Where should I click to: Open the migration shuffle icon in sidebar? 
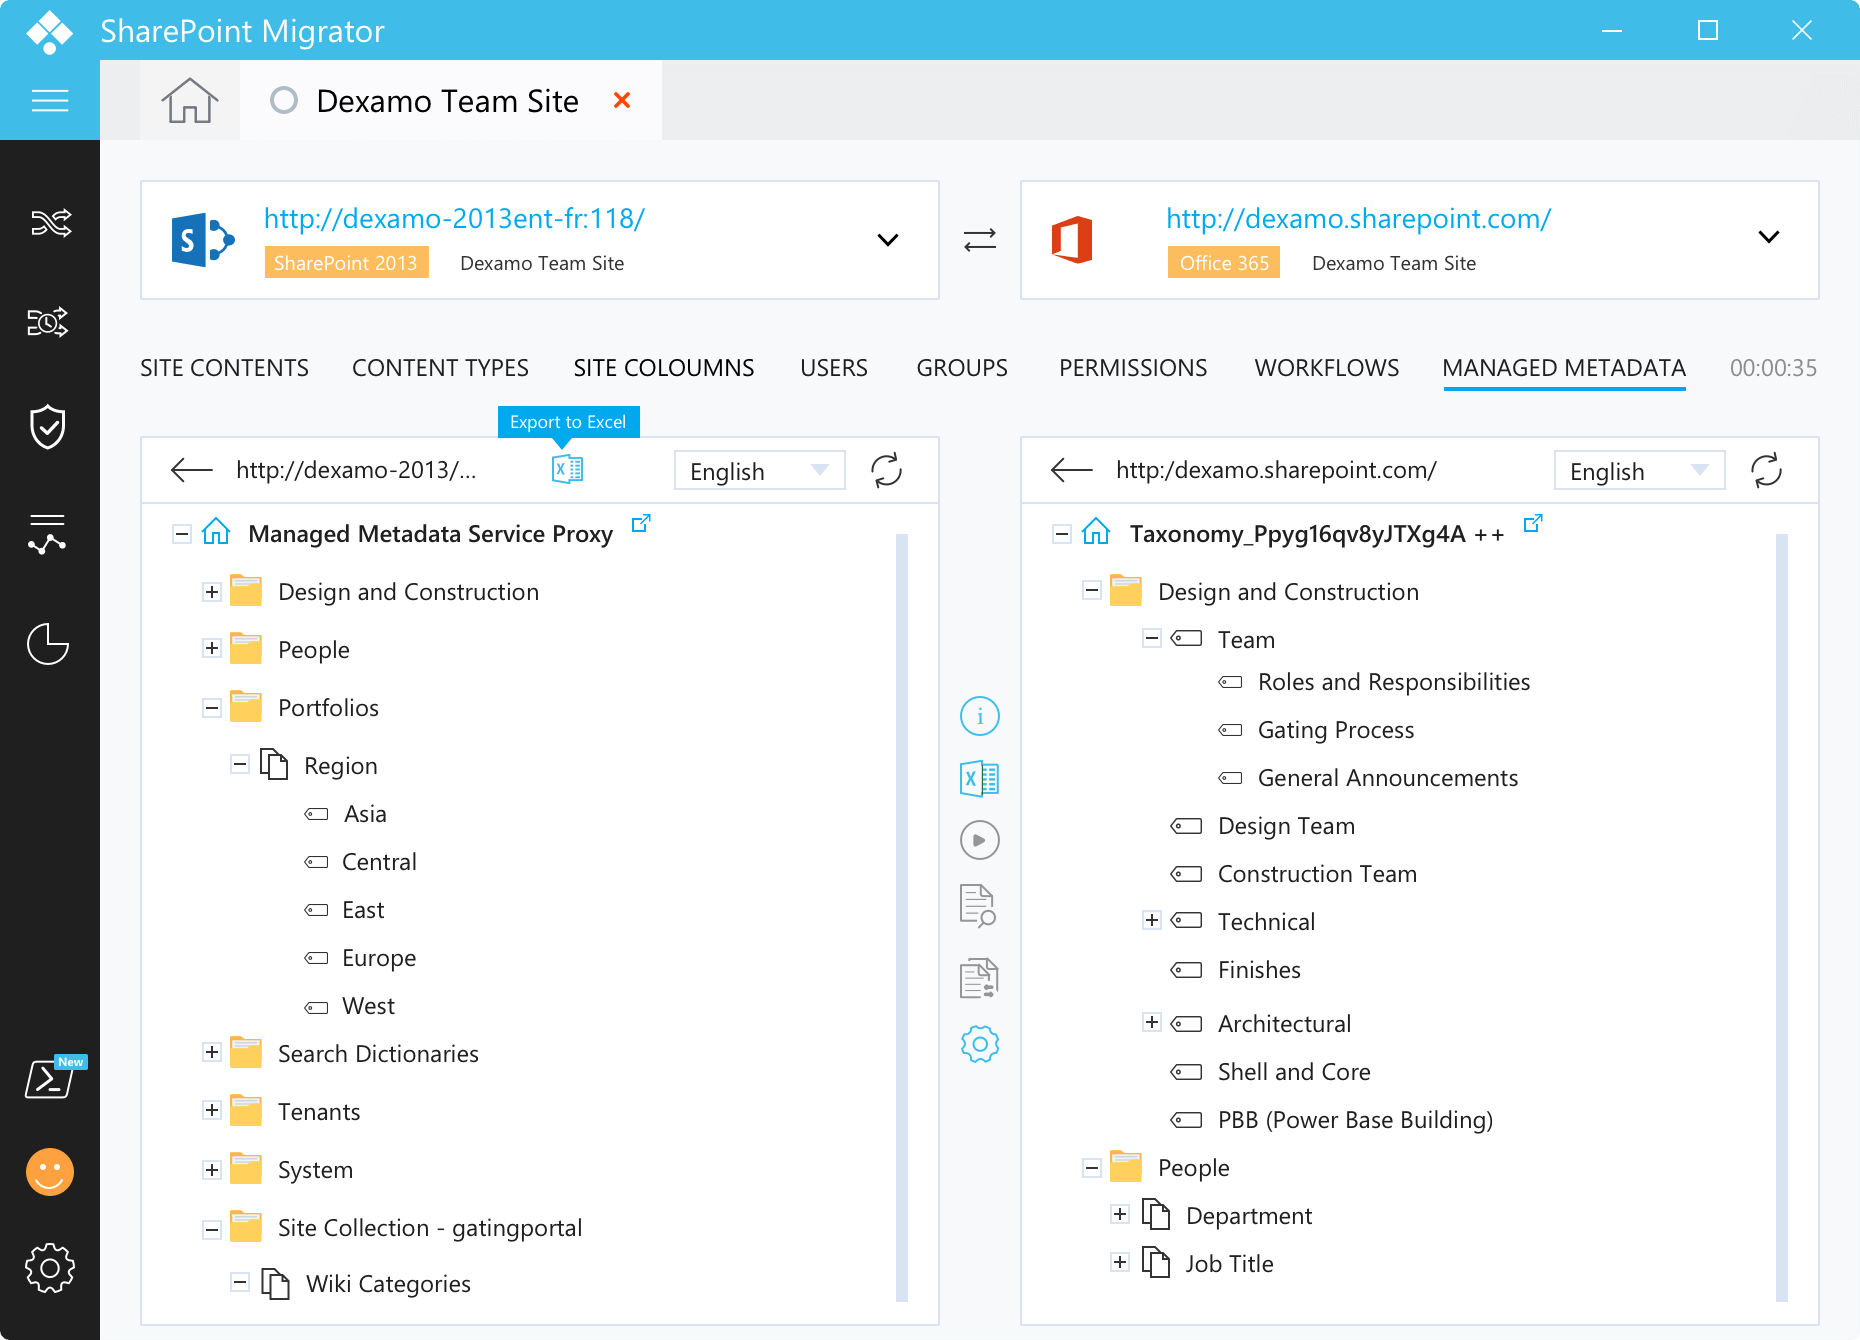(50, 222)
